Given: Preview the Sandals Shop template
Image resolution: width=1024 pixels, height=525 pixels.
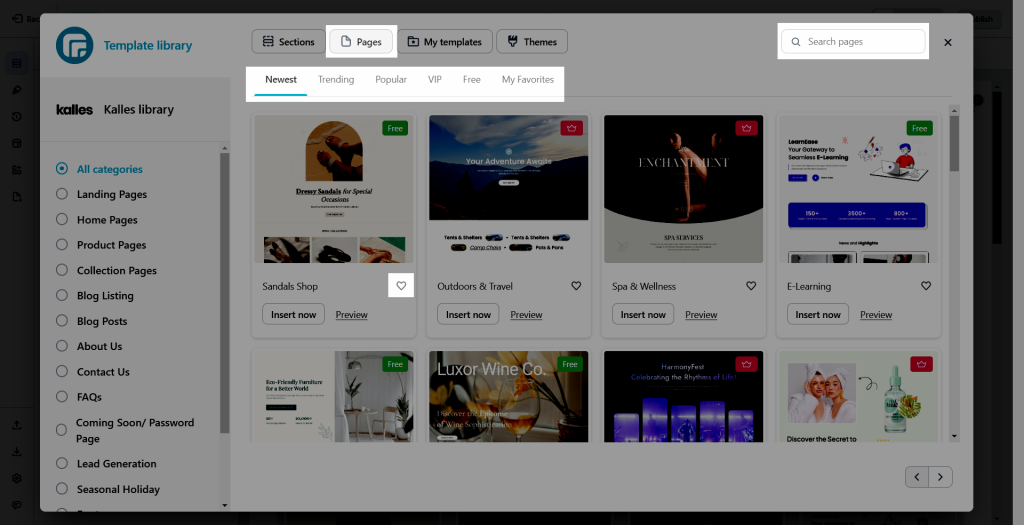Looking at the screenshot, I should click(x=351, y=315).
